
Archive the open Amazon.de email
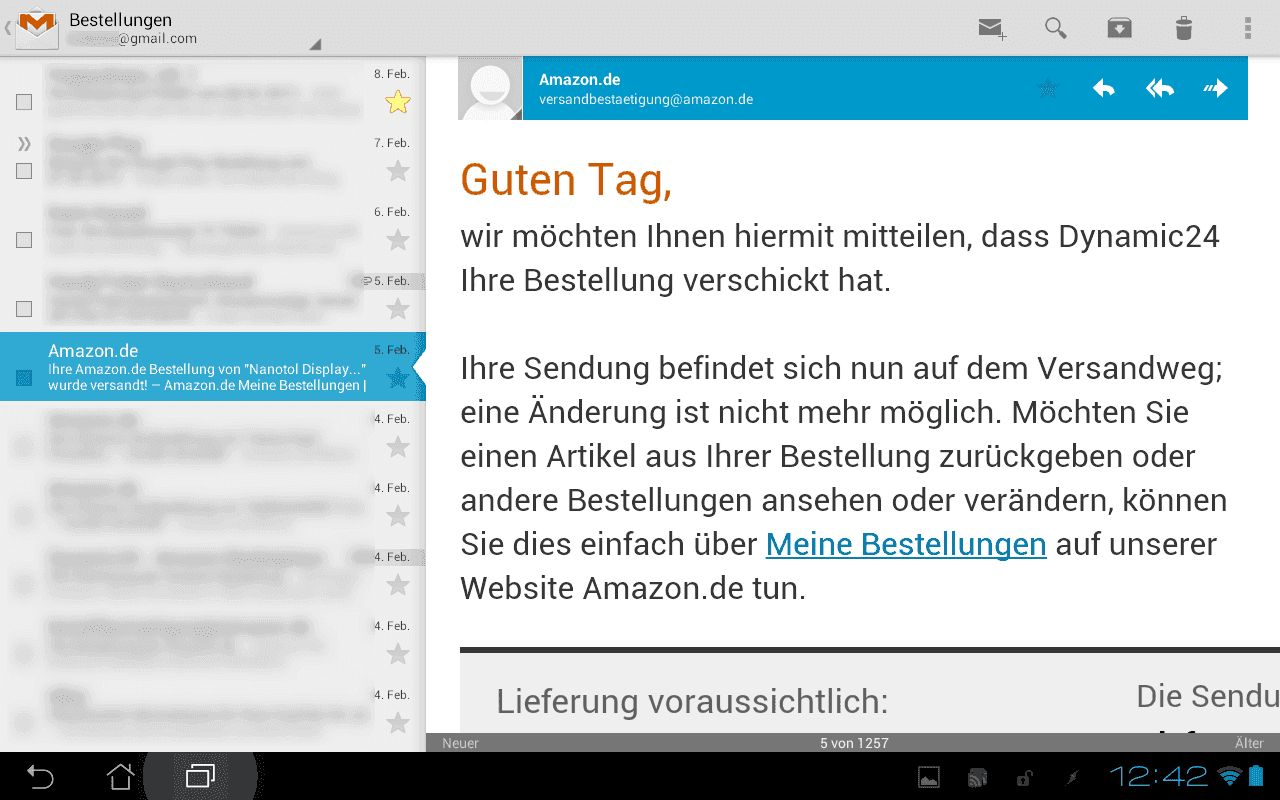pyautogui.click(x=1119, y=28)
